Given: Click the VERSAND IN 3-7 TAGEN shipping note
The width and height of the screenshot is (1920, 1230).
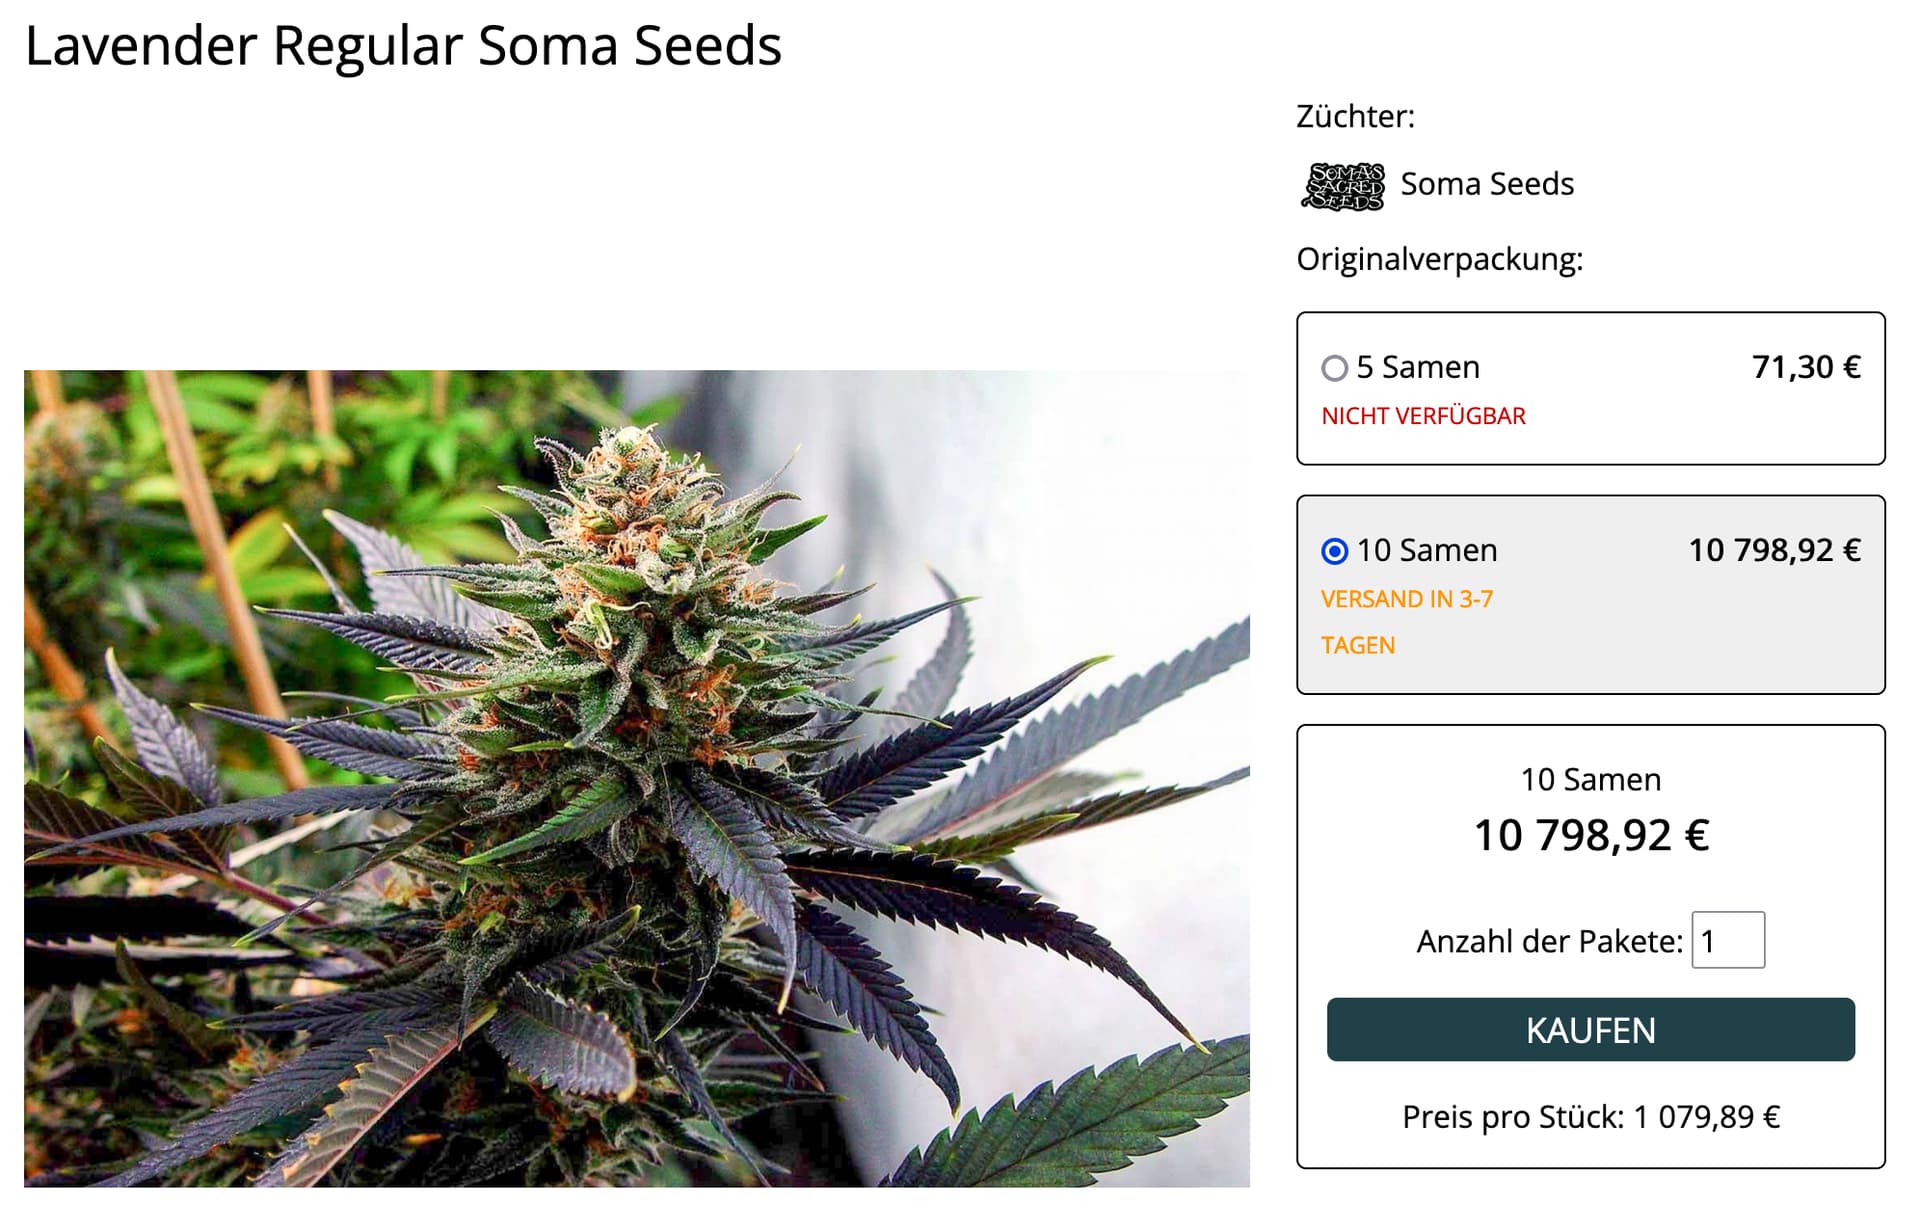Looking at the screenshot, I should tap(1407, 622).
